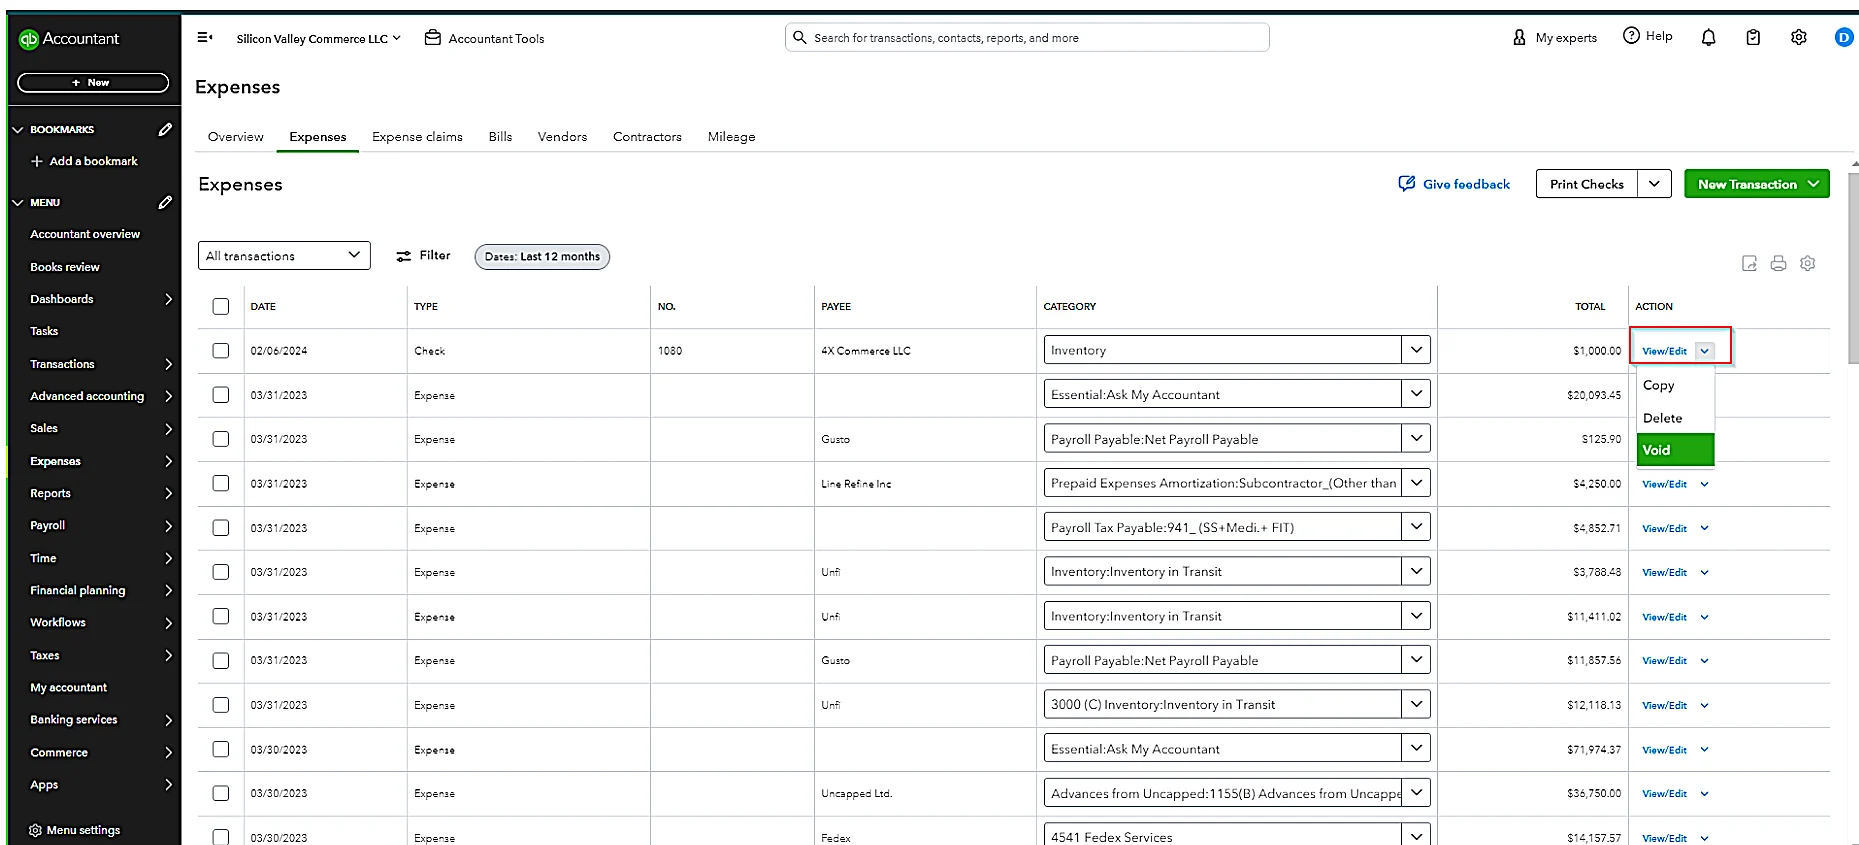This screenshot has width=1859, height=845.
Task: Switch to Overview tab
Action: coord(236,137)
